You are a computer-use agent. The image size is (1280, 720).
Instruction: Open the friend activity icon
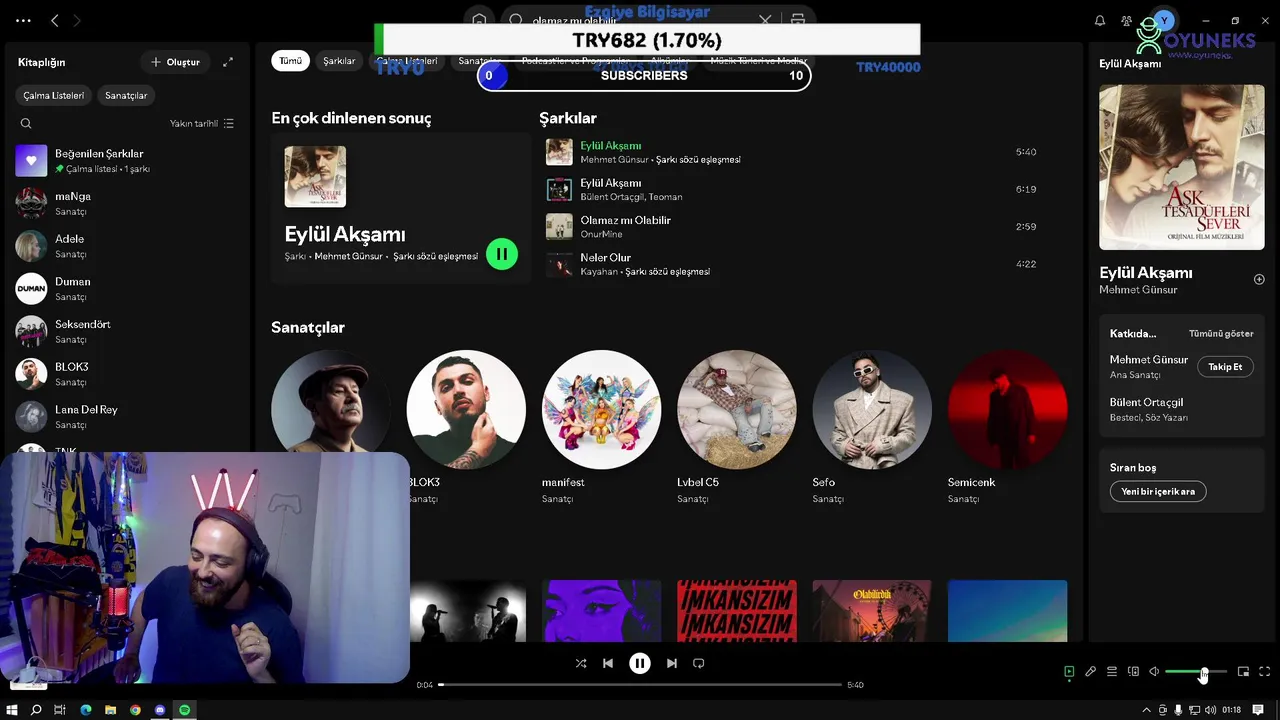[1127, 20]
